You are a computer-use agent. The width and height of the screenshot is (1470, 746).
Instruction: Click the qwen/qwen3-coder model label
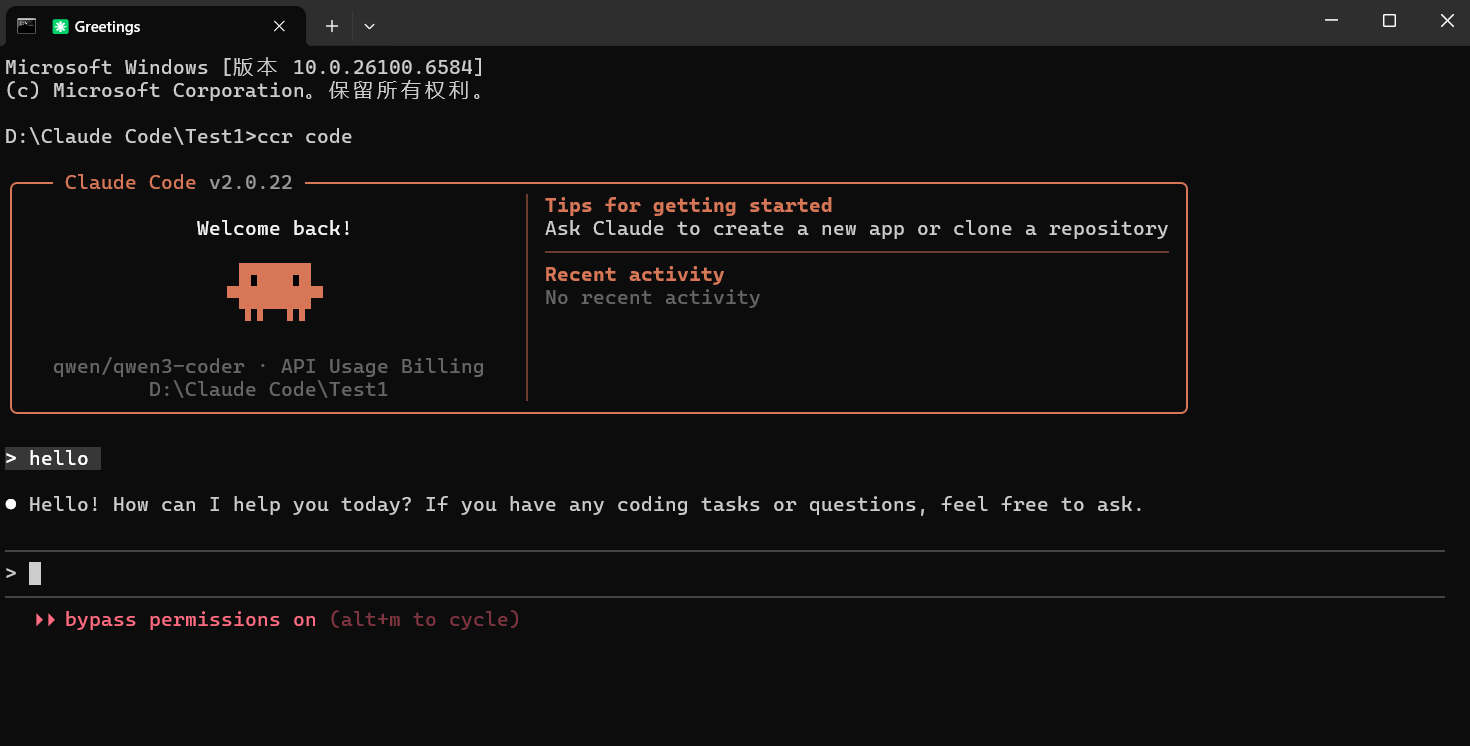148,367
